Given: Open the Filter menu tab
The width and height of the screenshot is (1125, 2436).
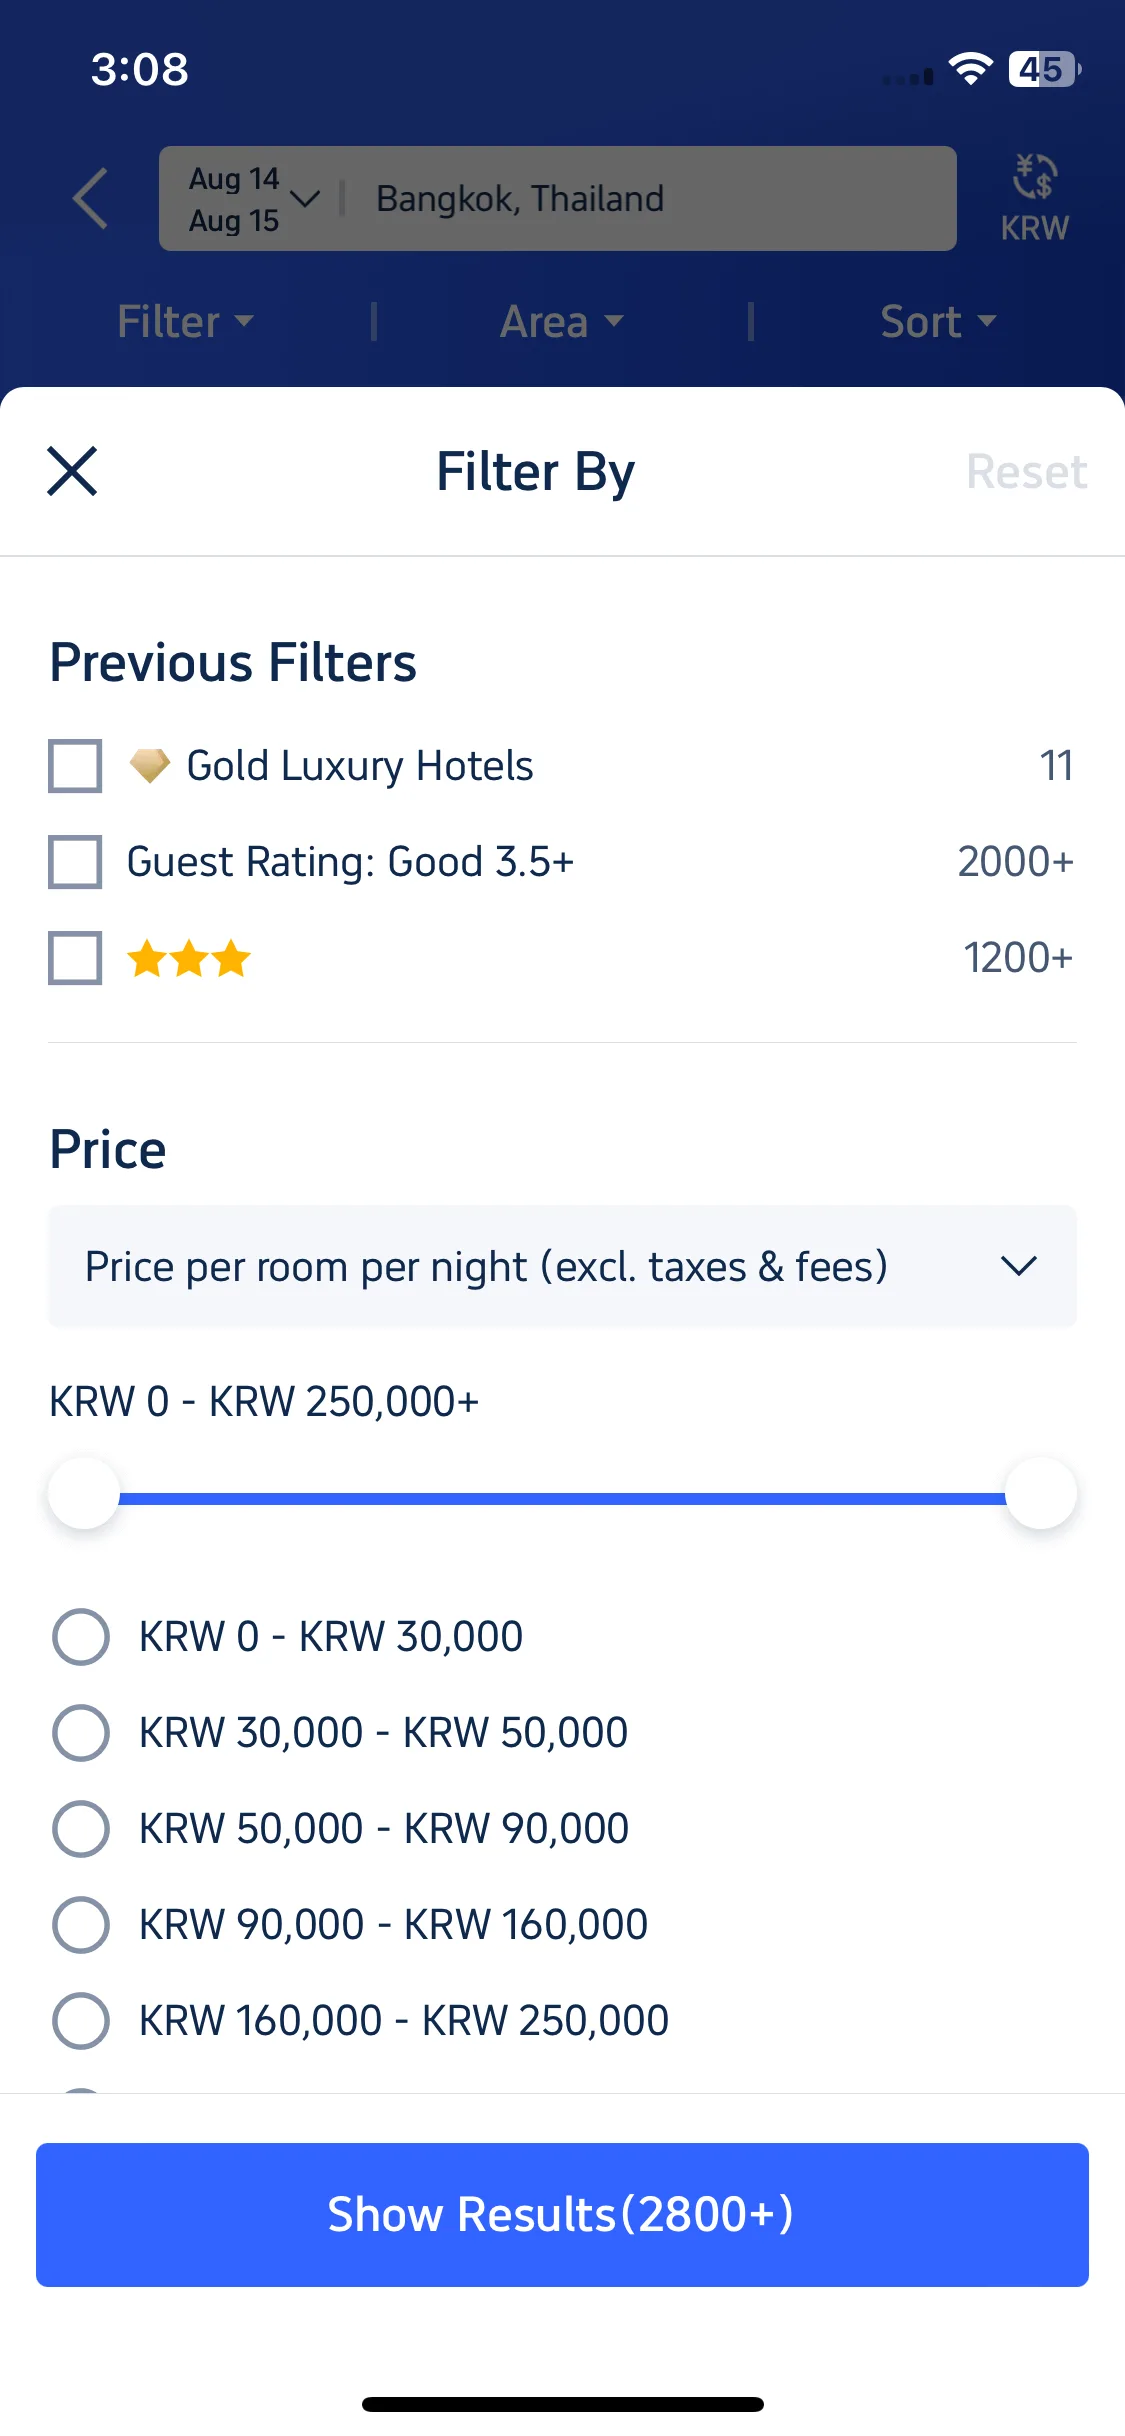Looking at the screenshot, I should point(186,322).
